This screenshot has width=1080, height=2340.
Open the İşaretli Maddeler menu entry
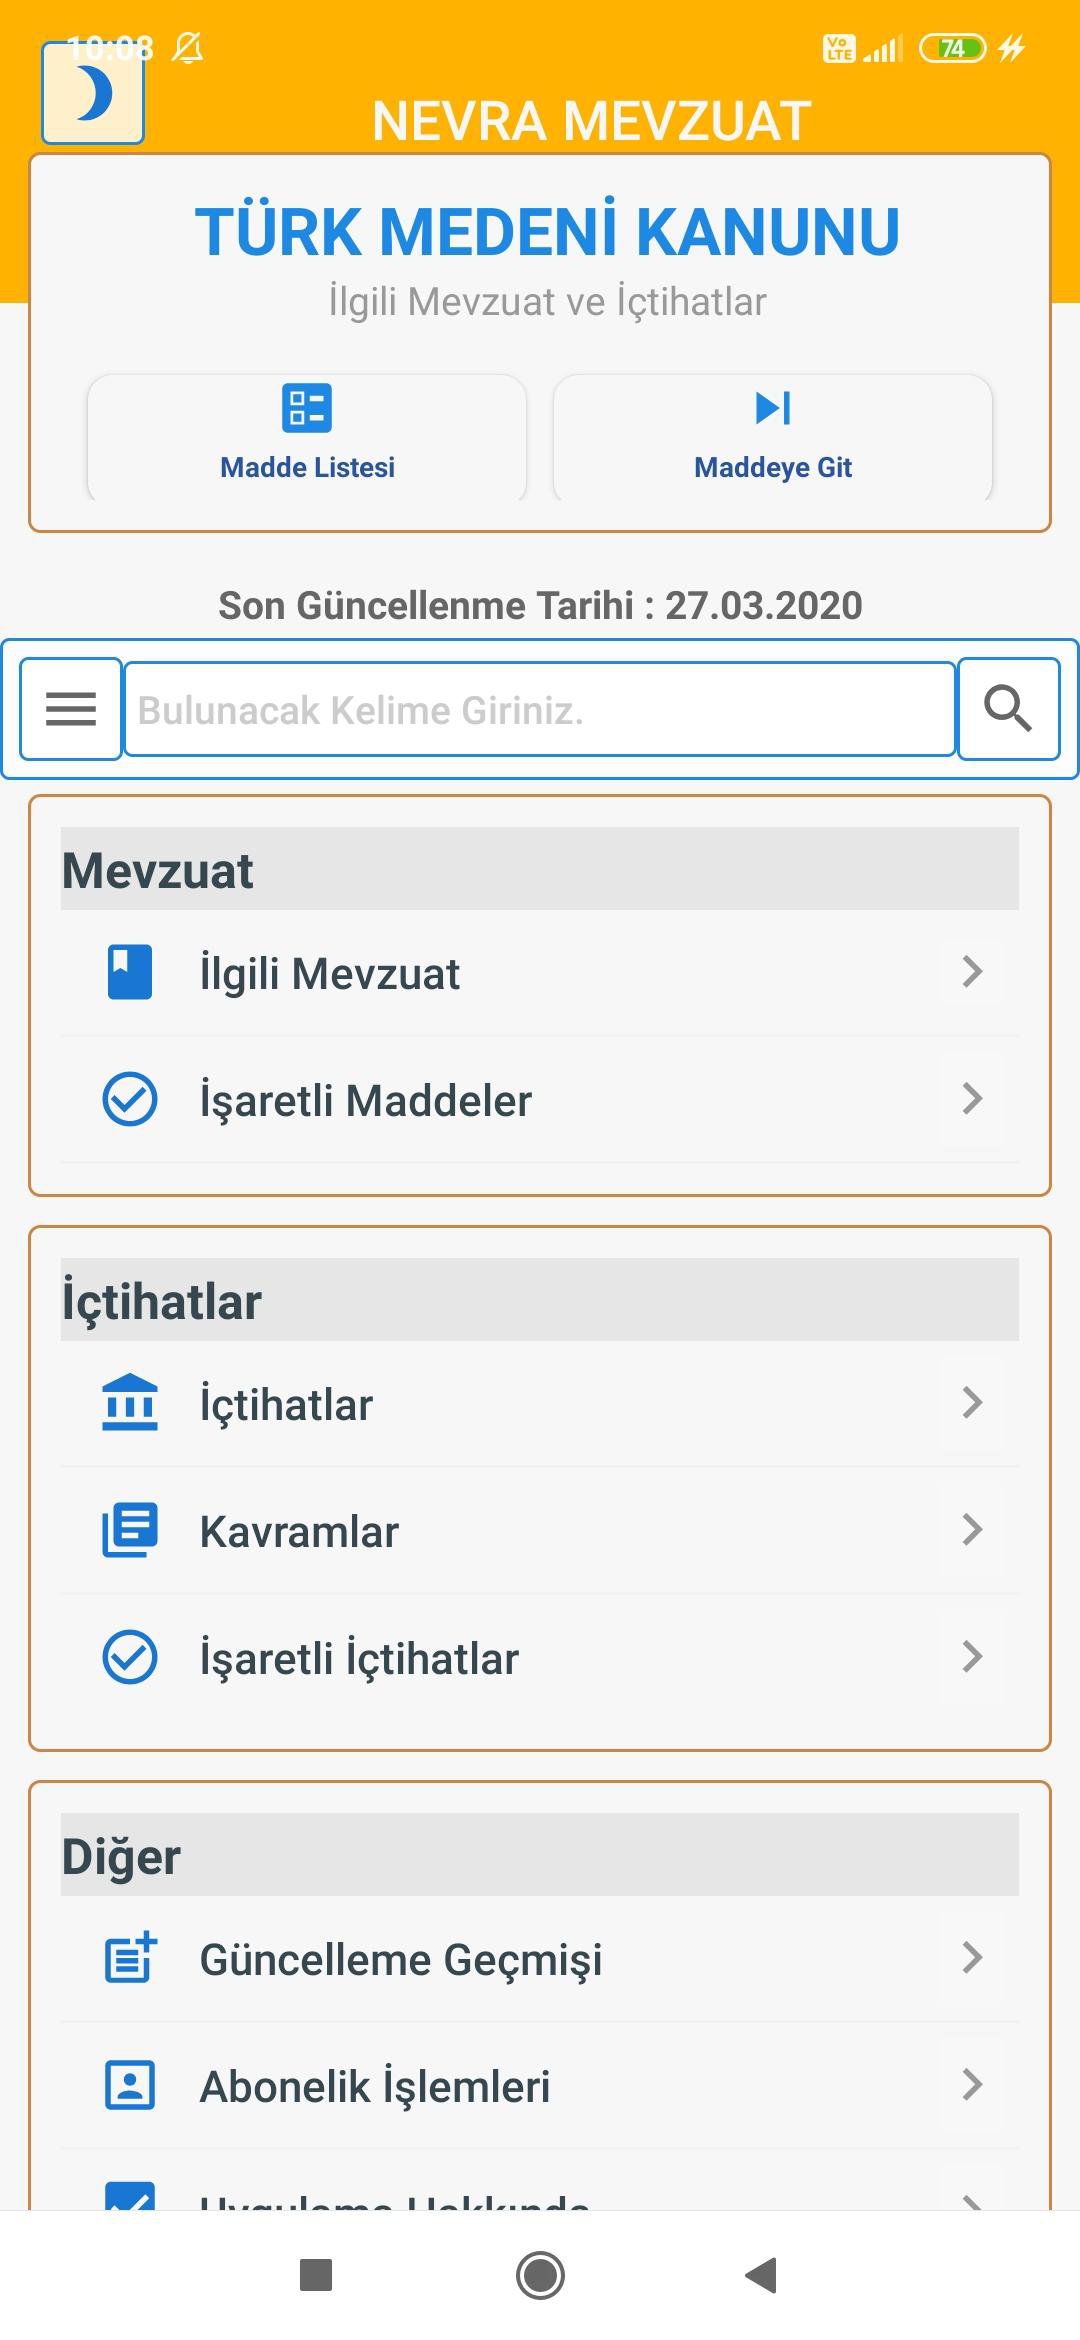[540, 1100]
